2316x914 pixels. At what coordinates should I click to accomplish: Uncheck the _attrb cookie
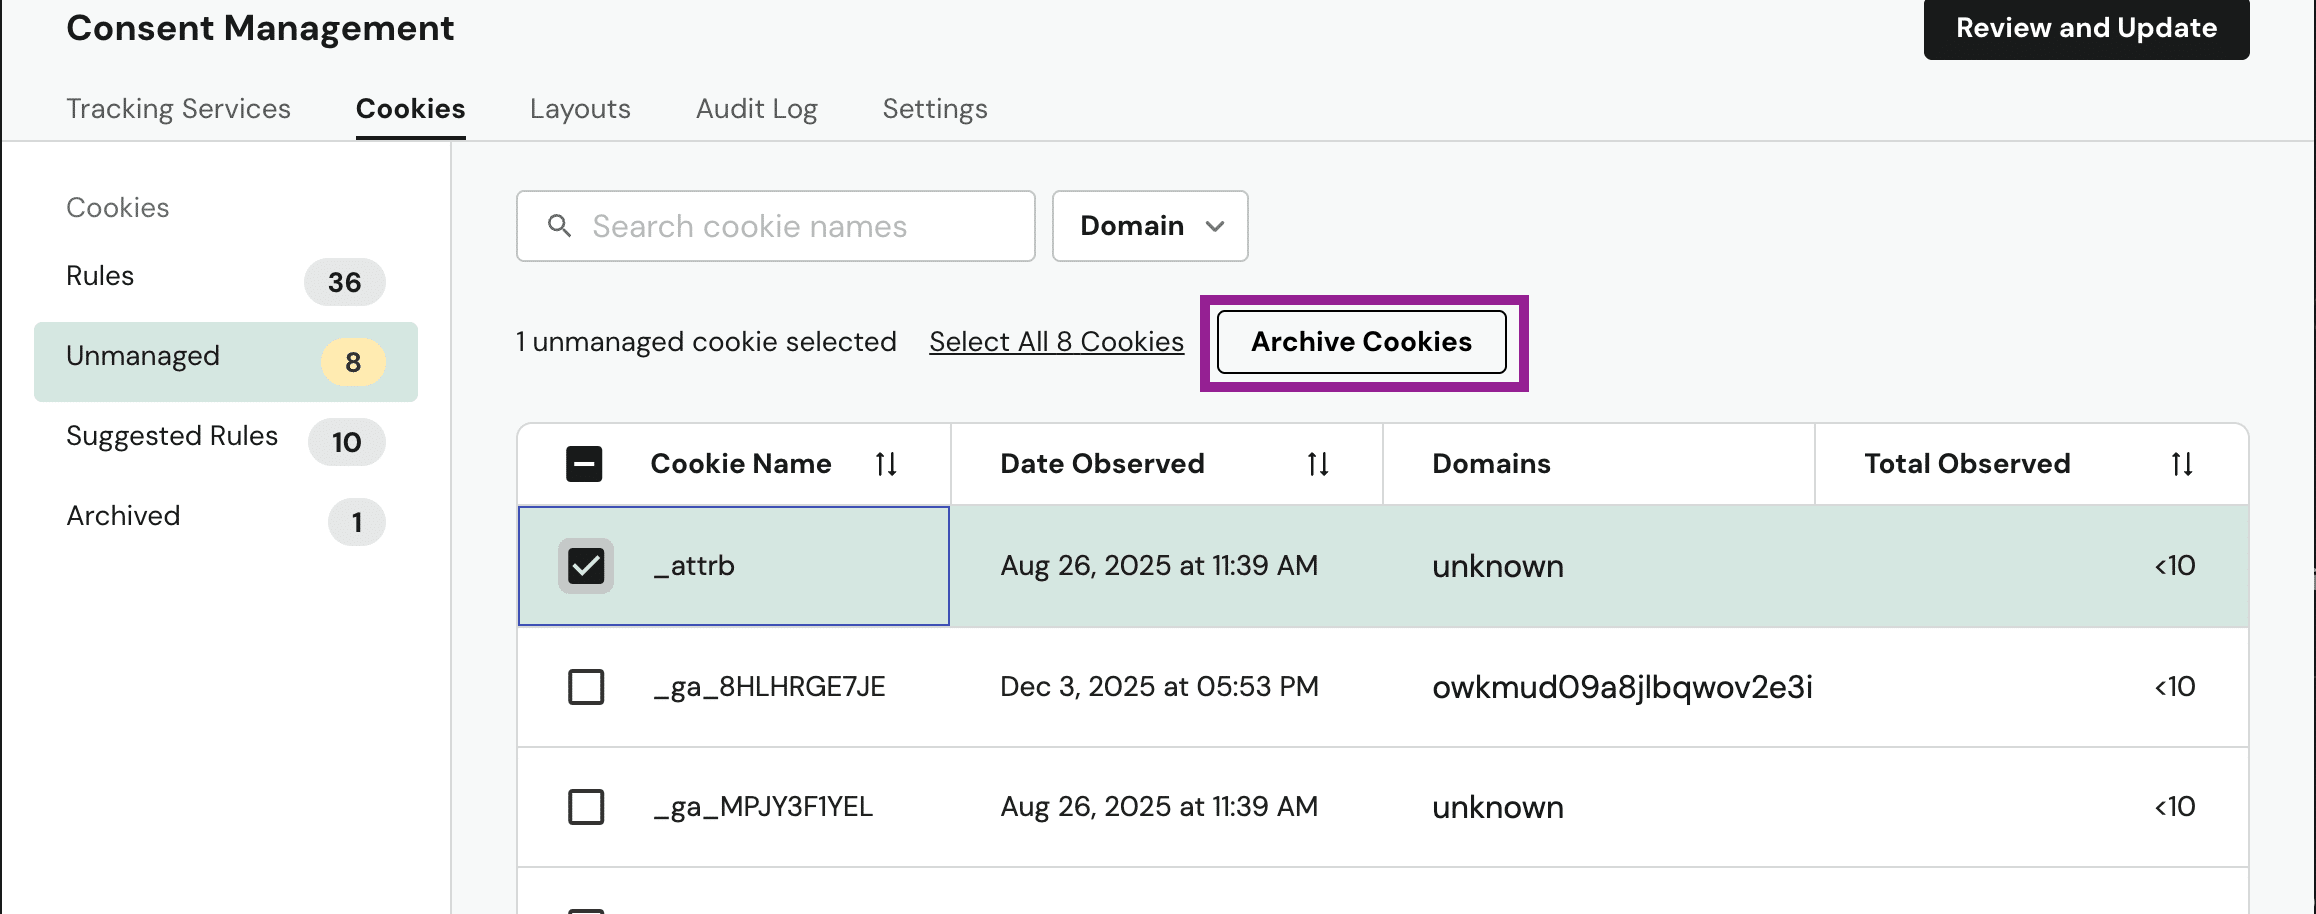point(586,566)
